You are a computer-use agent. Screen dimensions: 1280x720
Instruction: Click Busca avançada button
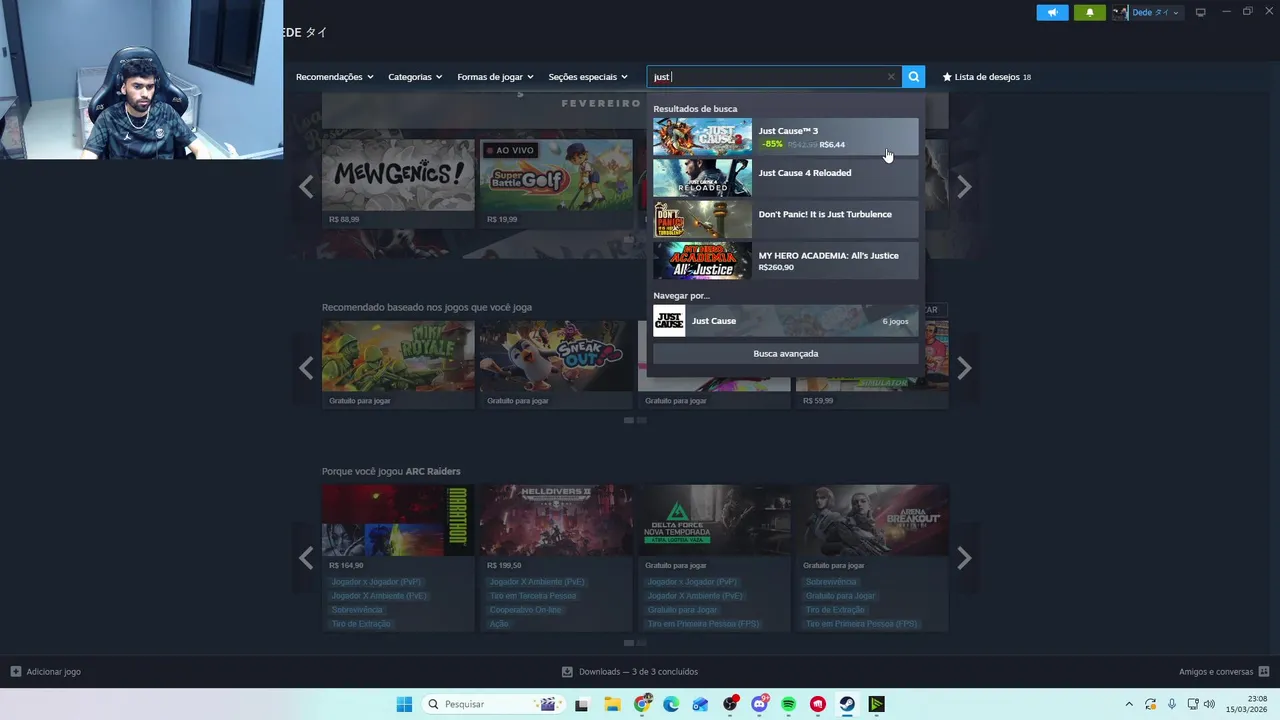coord(785,353)
